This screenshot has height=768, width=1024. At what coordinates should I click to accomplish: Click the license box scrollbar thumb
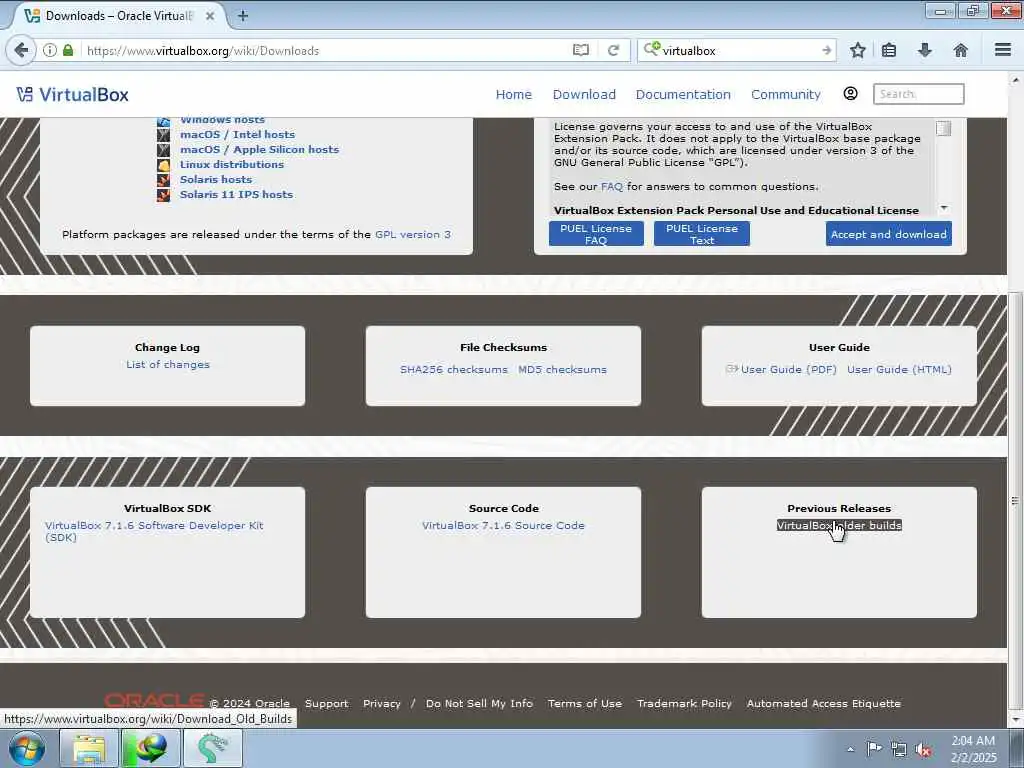(x=943, y=129)
